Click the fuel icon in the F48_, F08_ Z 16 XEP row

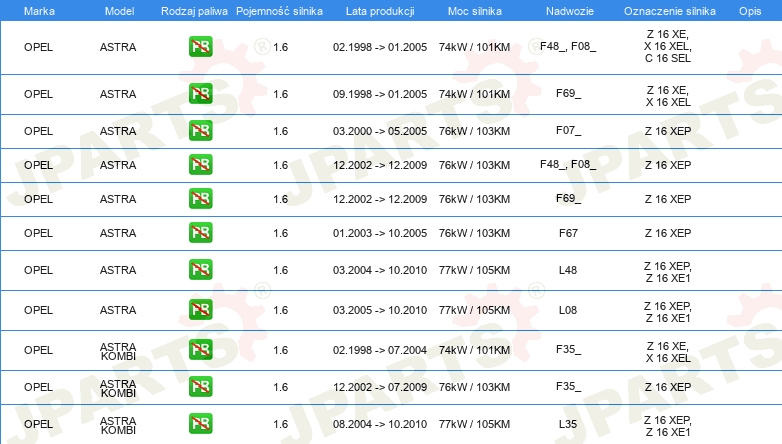coord(200,165)
